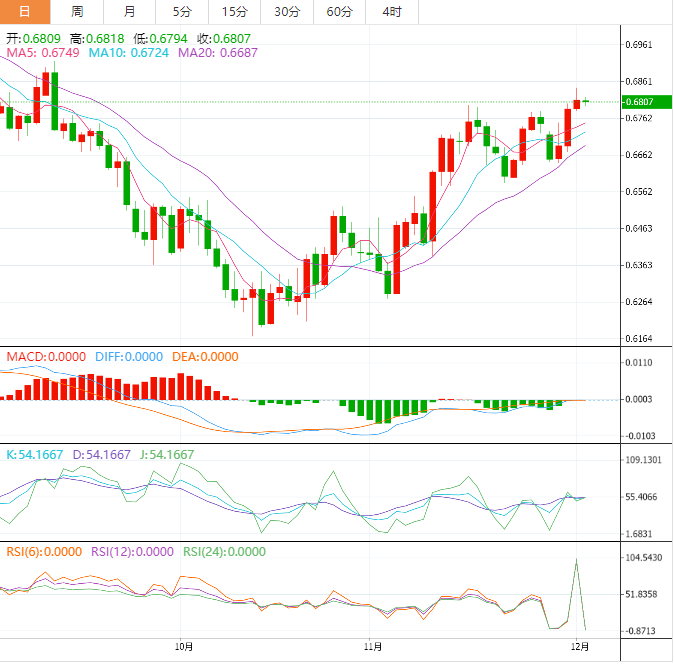Click the 10月 marker on time axis
The image size is (674, 667).
click(x=183, y=647)
